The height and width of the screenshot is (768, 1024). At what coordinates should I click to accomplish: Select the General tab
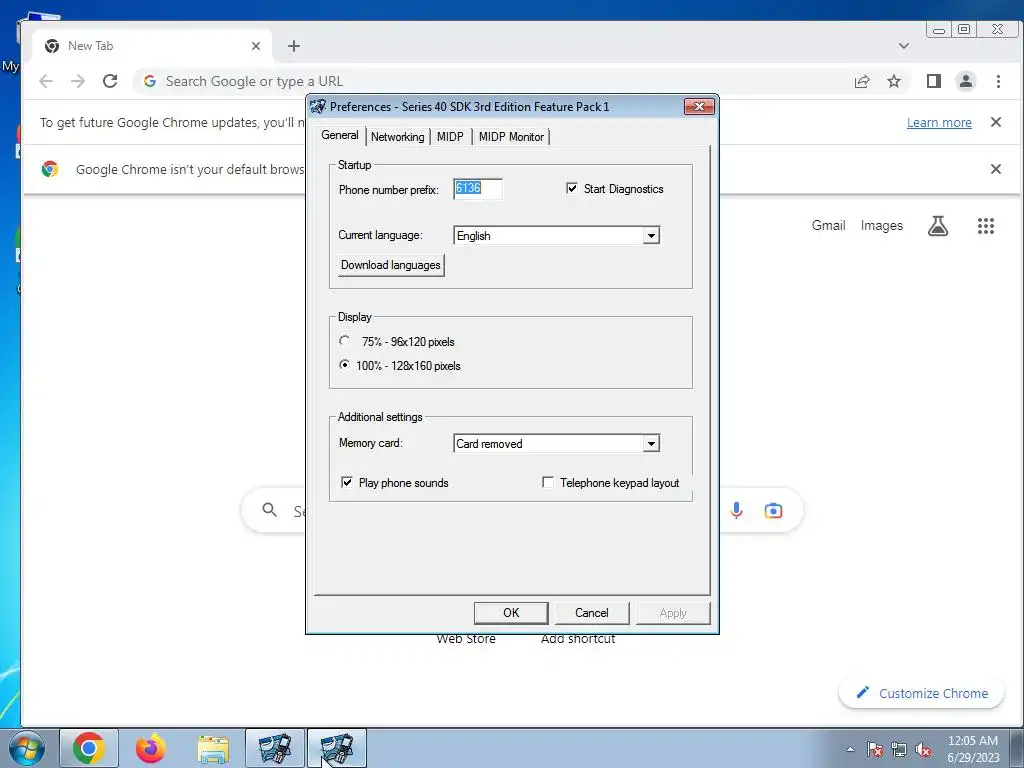click(x=340, y=135)
